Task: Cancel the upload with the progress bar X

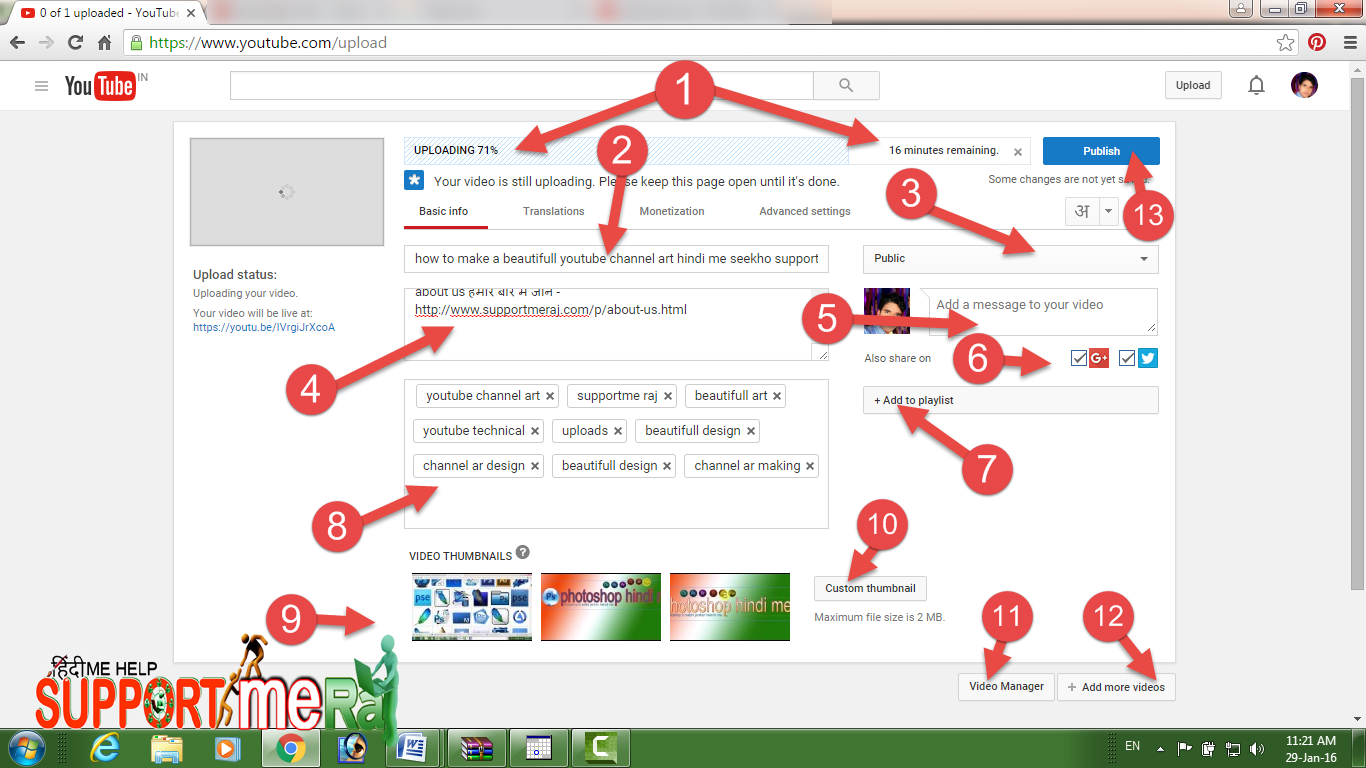Action: (1018, 153)
